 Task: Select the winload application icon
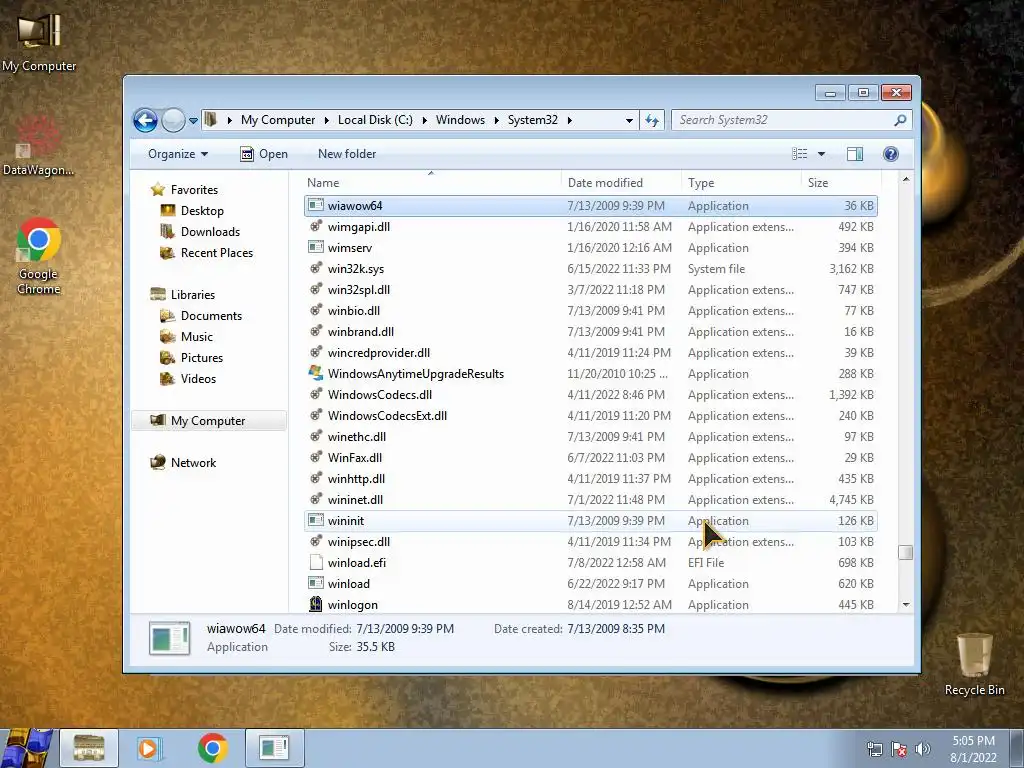[x=316, y=583]
